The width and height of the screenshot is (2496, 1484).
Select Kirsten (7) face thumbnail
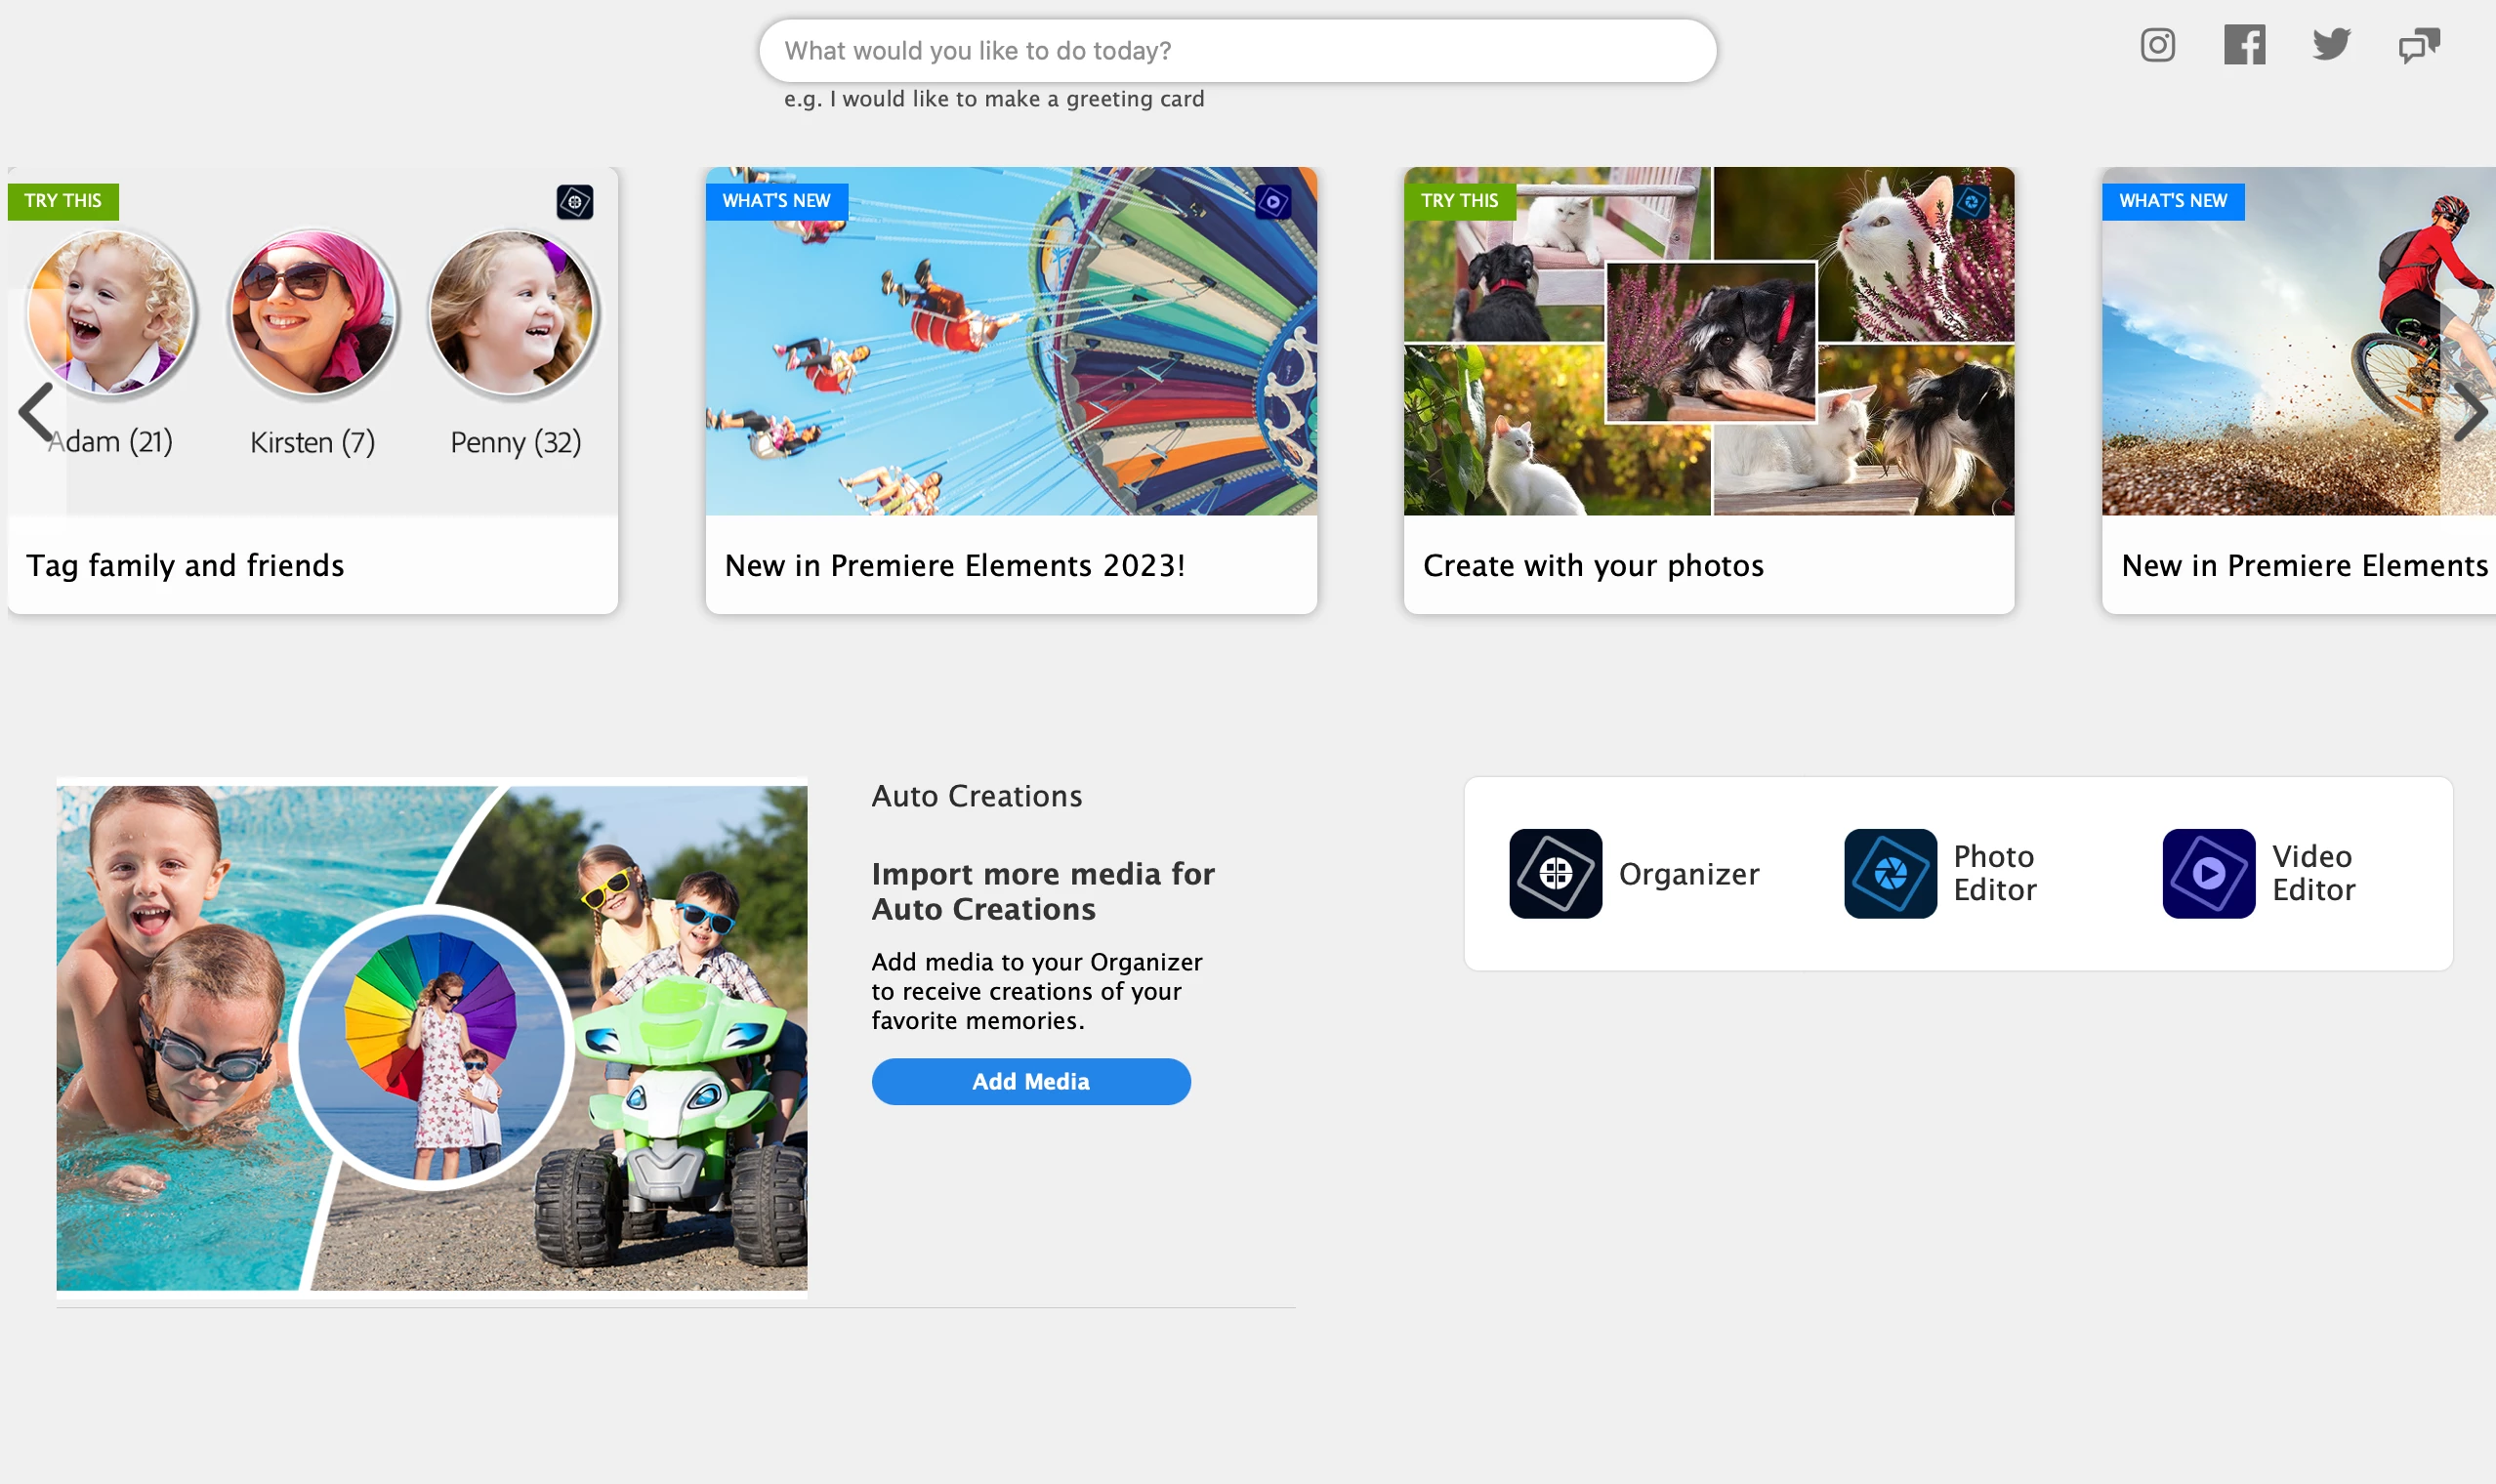point(313,313)
